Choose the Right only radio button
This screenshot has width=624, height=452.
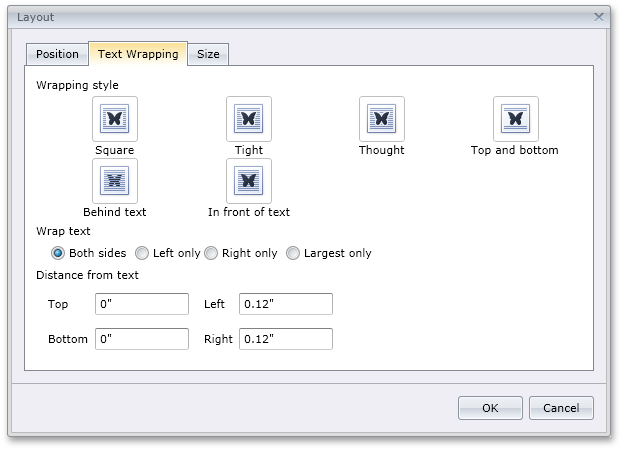click(211, 253)
